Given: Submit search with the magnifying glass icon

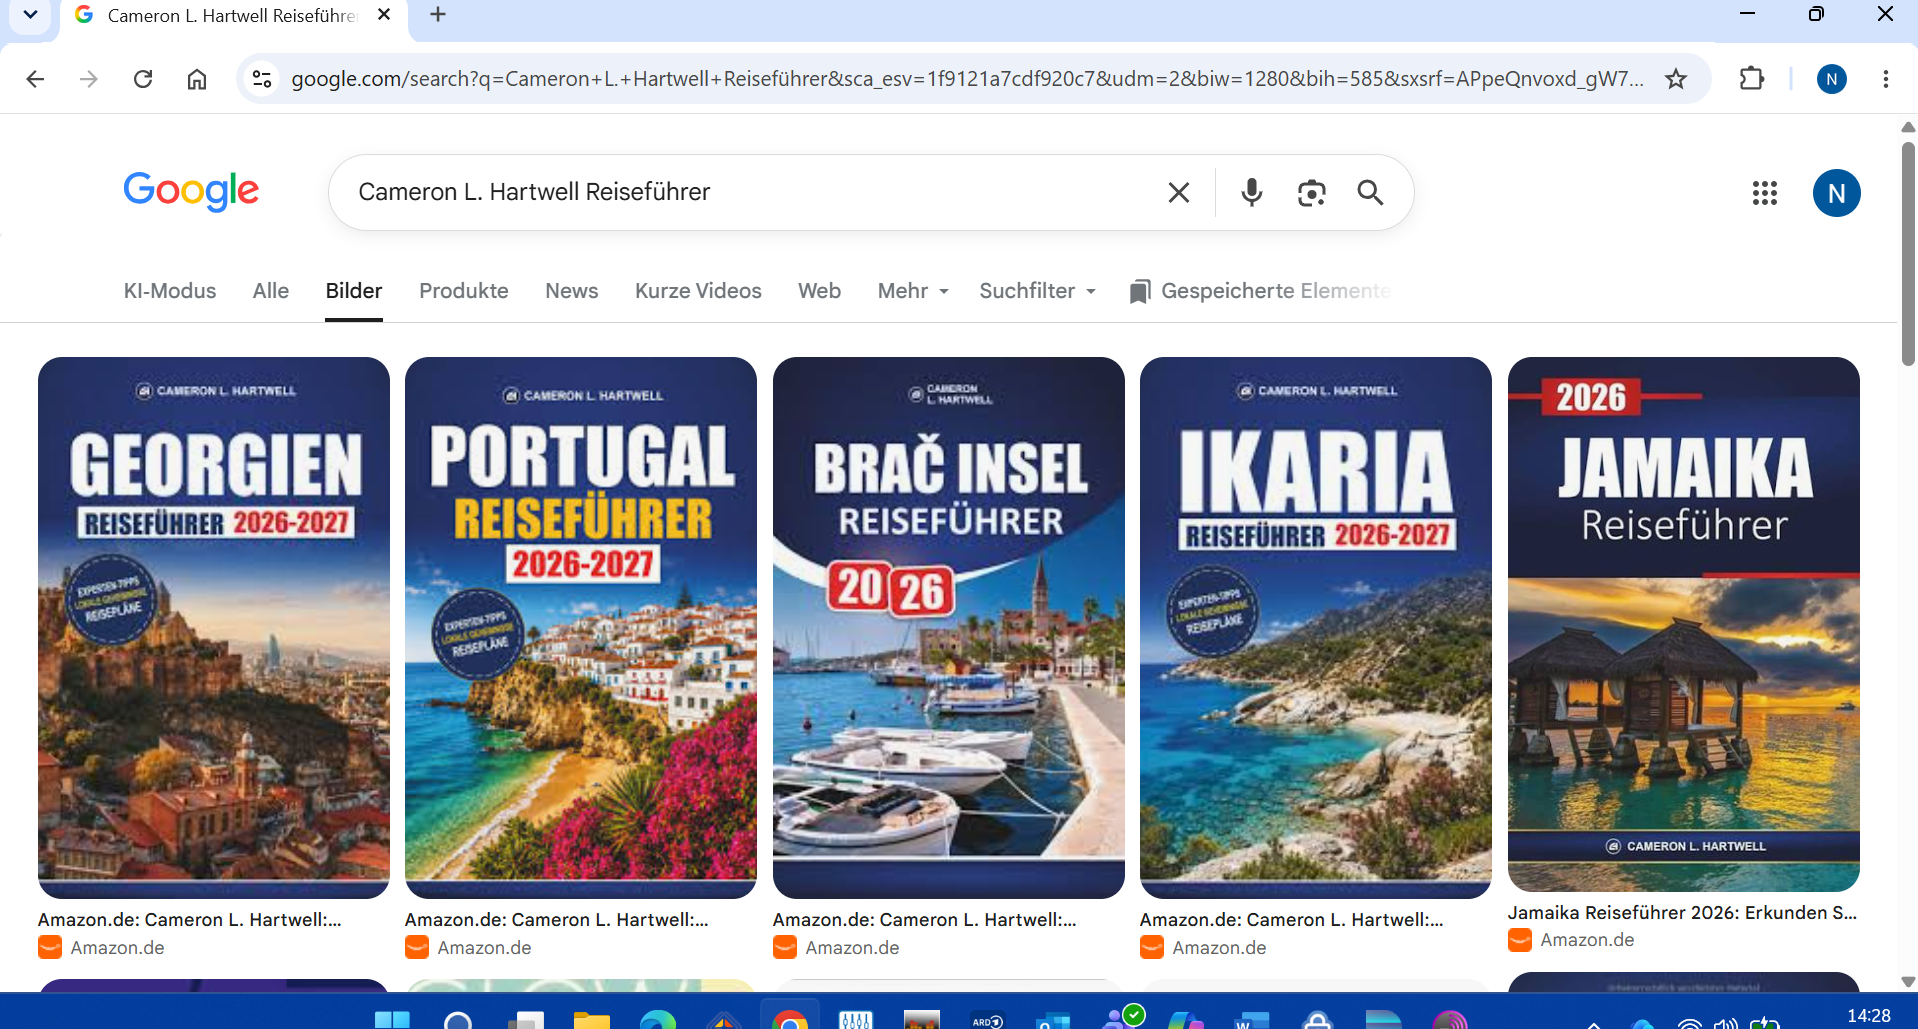Looking at the screenshot, I should click(x=1370, y=192).
